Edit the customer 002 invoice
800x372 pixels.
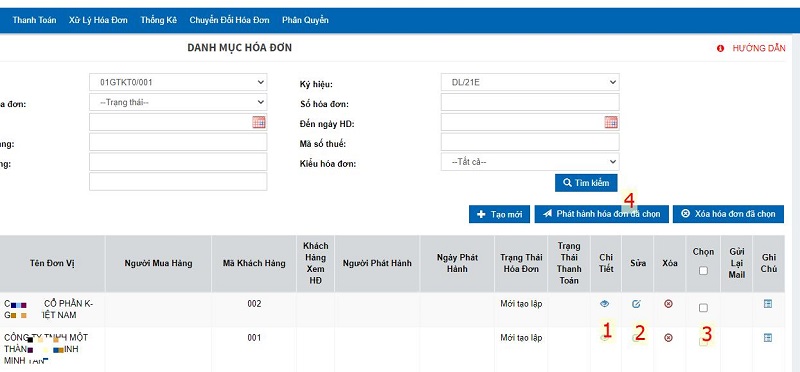coord(636,304)
